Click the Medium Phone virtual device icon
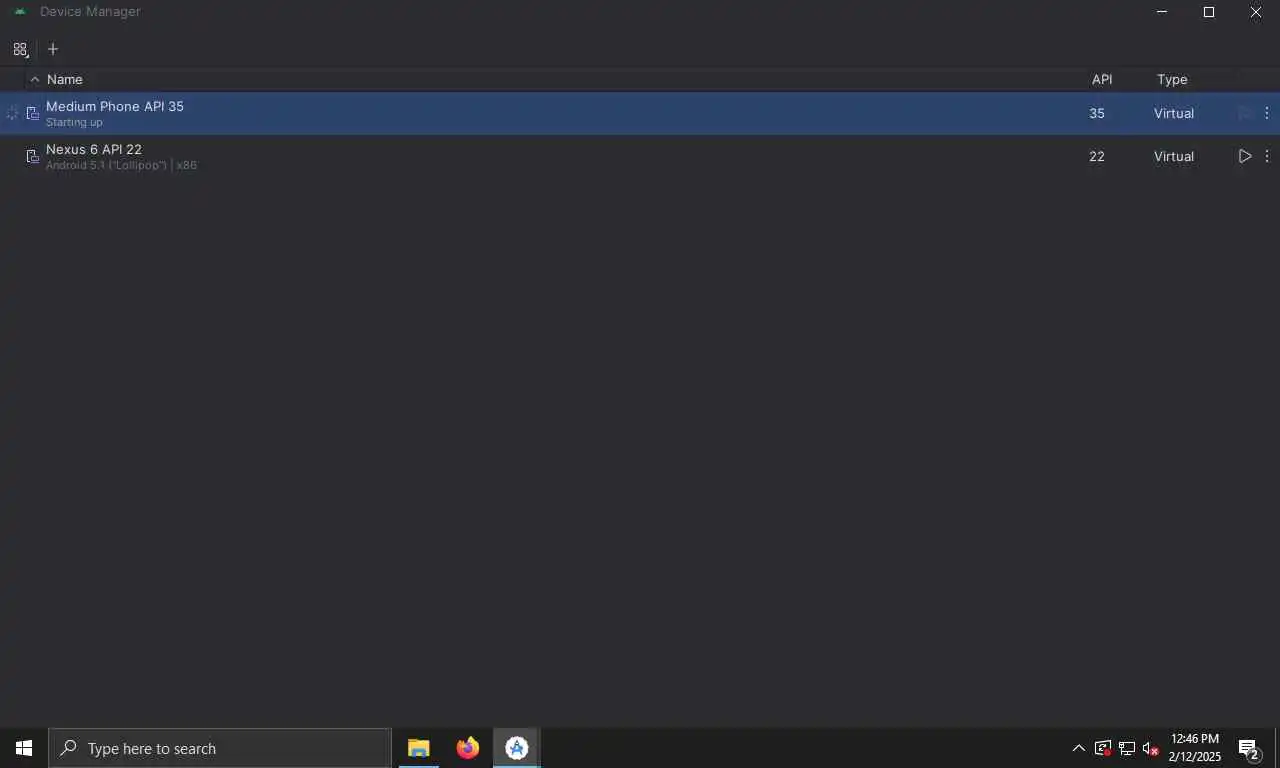Viewport: 1280px width, 768px height. tap(32, 114)
